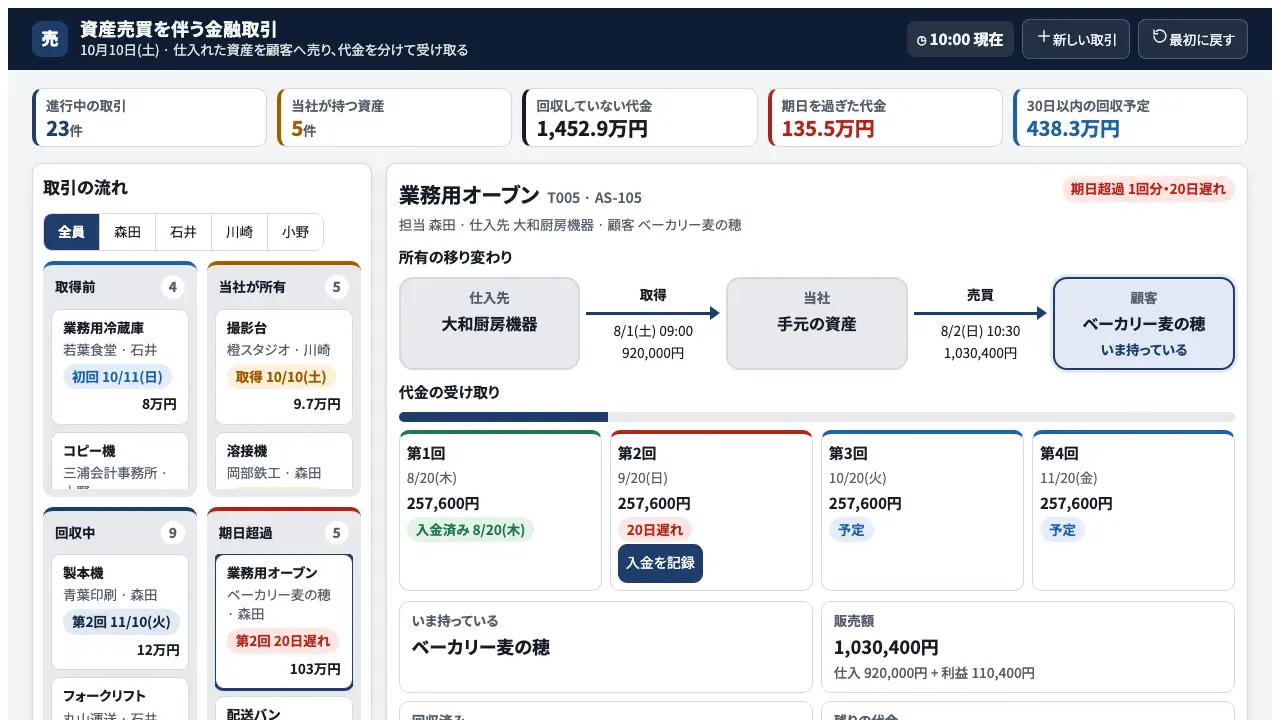Image resolution: width=1280 pixels, height=720 pixels.
Task: Click the 20日遅れ pill in 第2回 payment
Action: [655, 530]
